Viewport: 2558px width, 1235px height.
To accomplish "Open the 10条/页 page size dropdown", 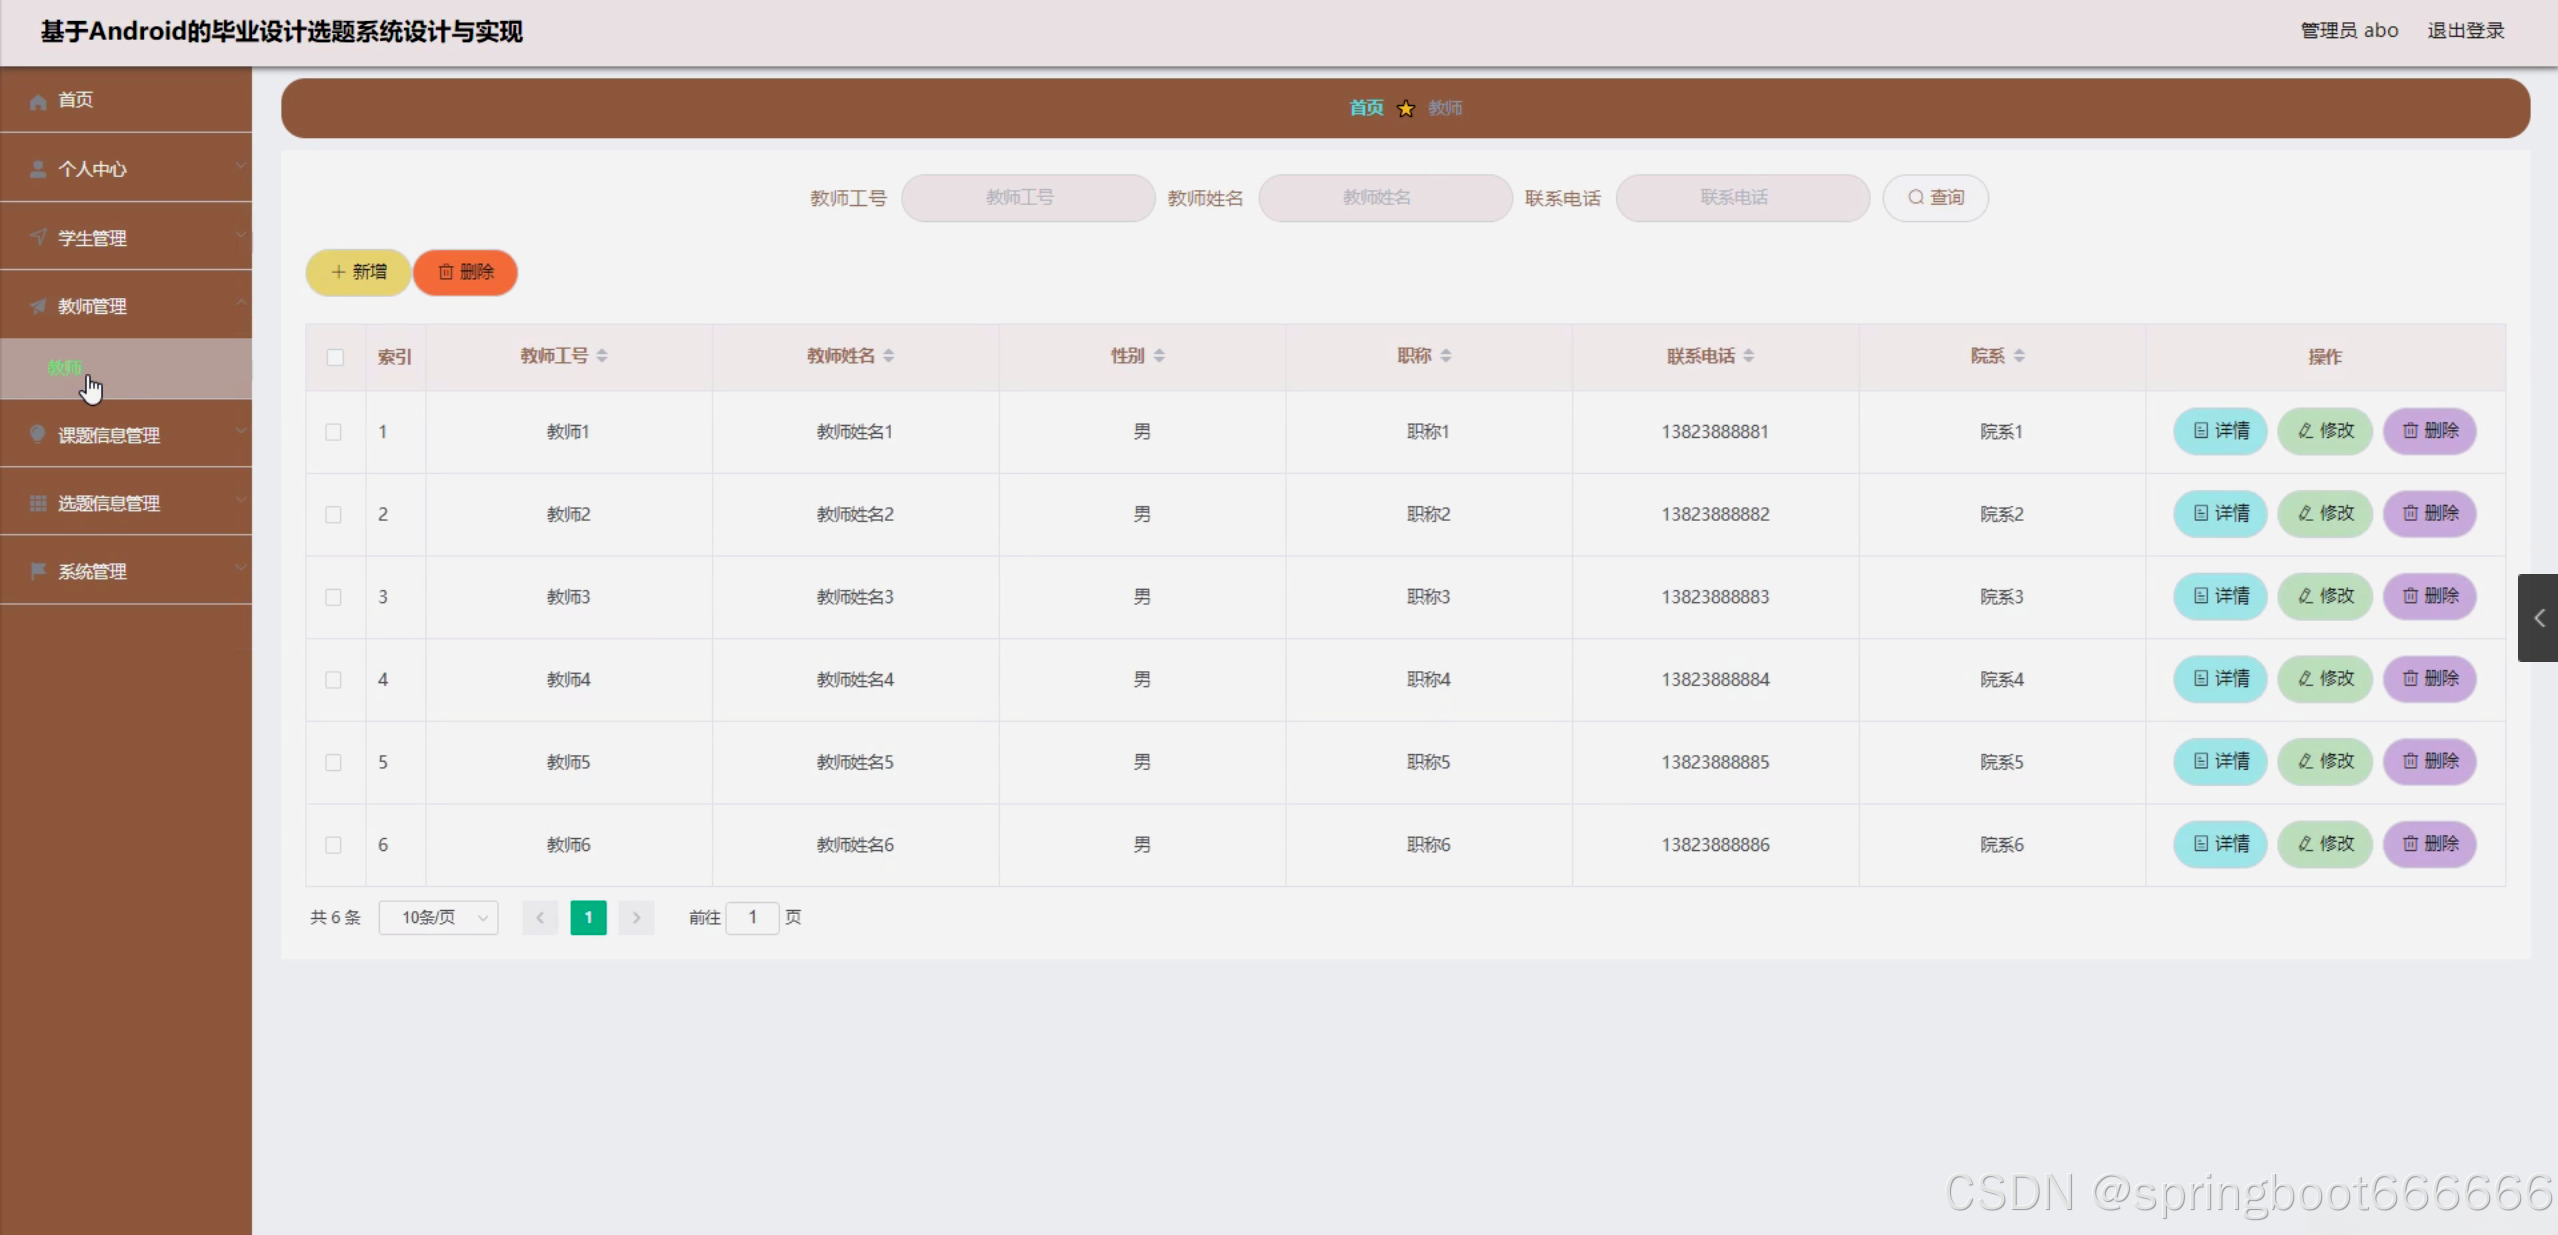I will pos(439,917).
